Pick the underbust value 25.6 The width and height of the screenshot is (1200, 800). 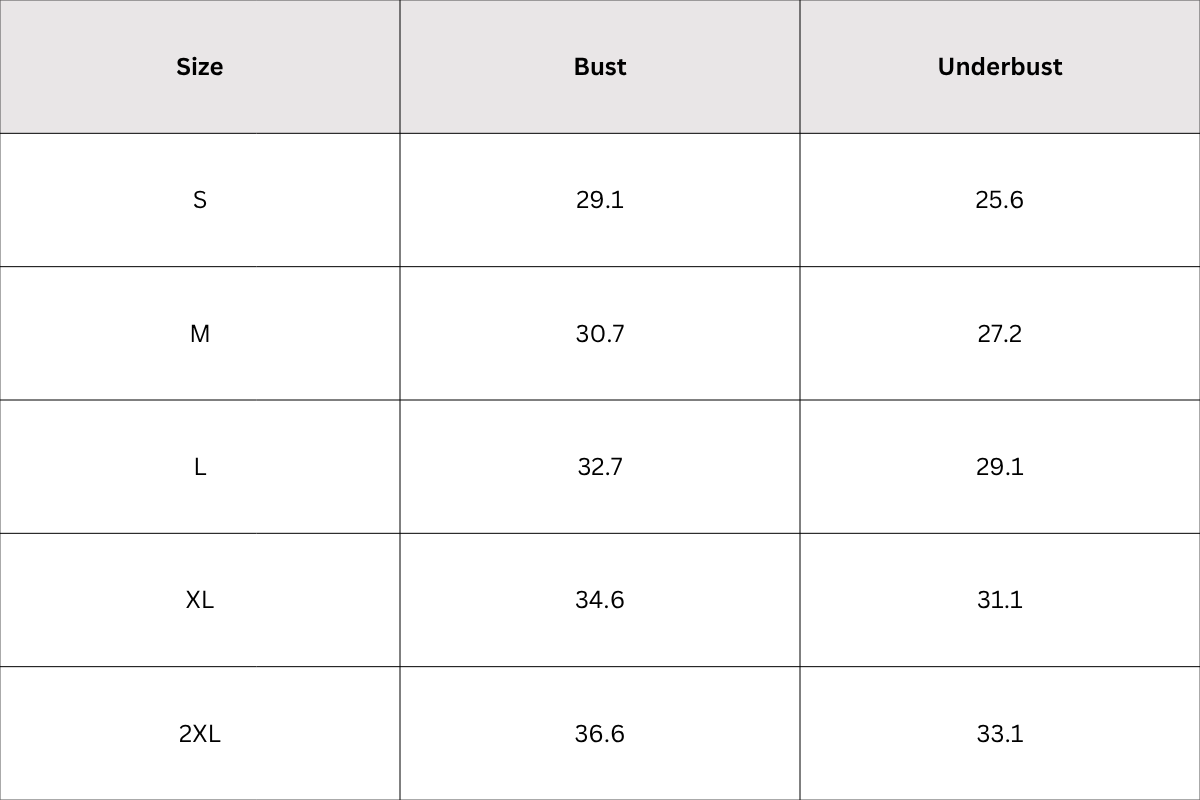pyautogui.click(x=1000, y=200)
